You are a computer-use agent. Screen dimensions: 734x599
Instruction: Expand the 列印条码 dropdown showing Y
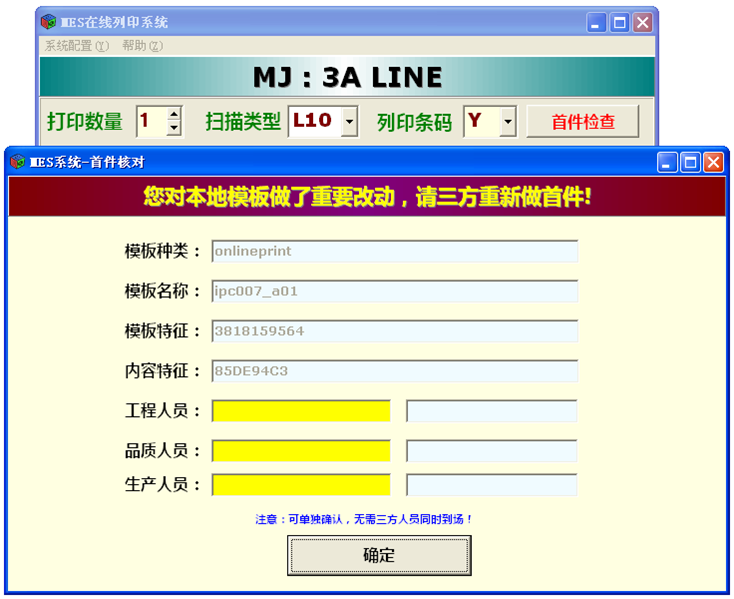(x=507, y=122)
